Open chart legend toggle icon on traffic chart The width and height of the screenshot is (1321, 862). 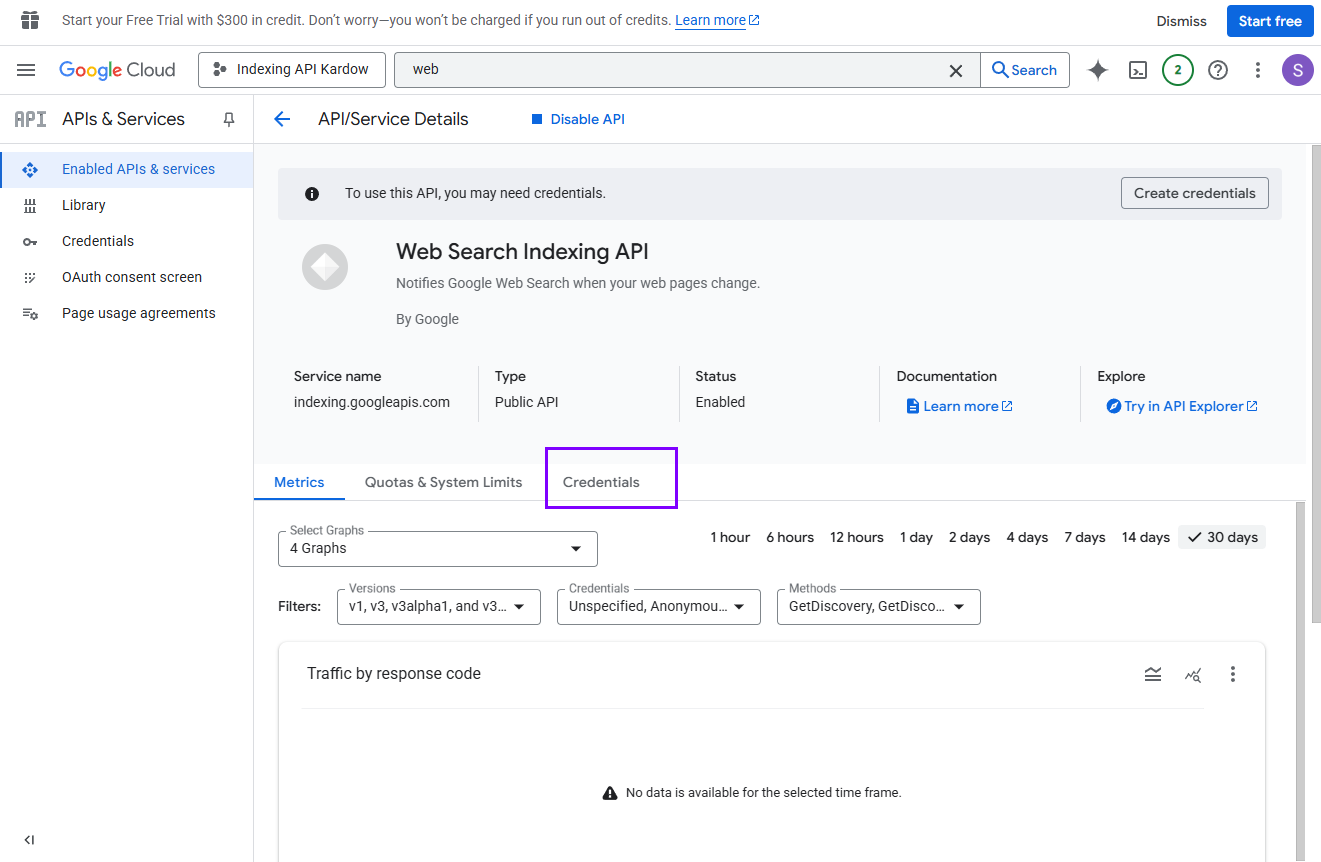(1153, 674)
